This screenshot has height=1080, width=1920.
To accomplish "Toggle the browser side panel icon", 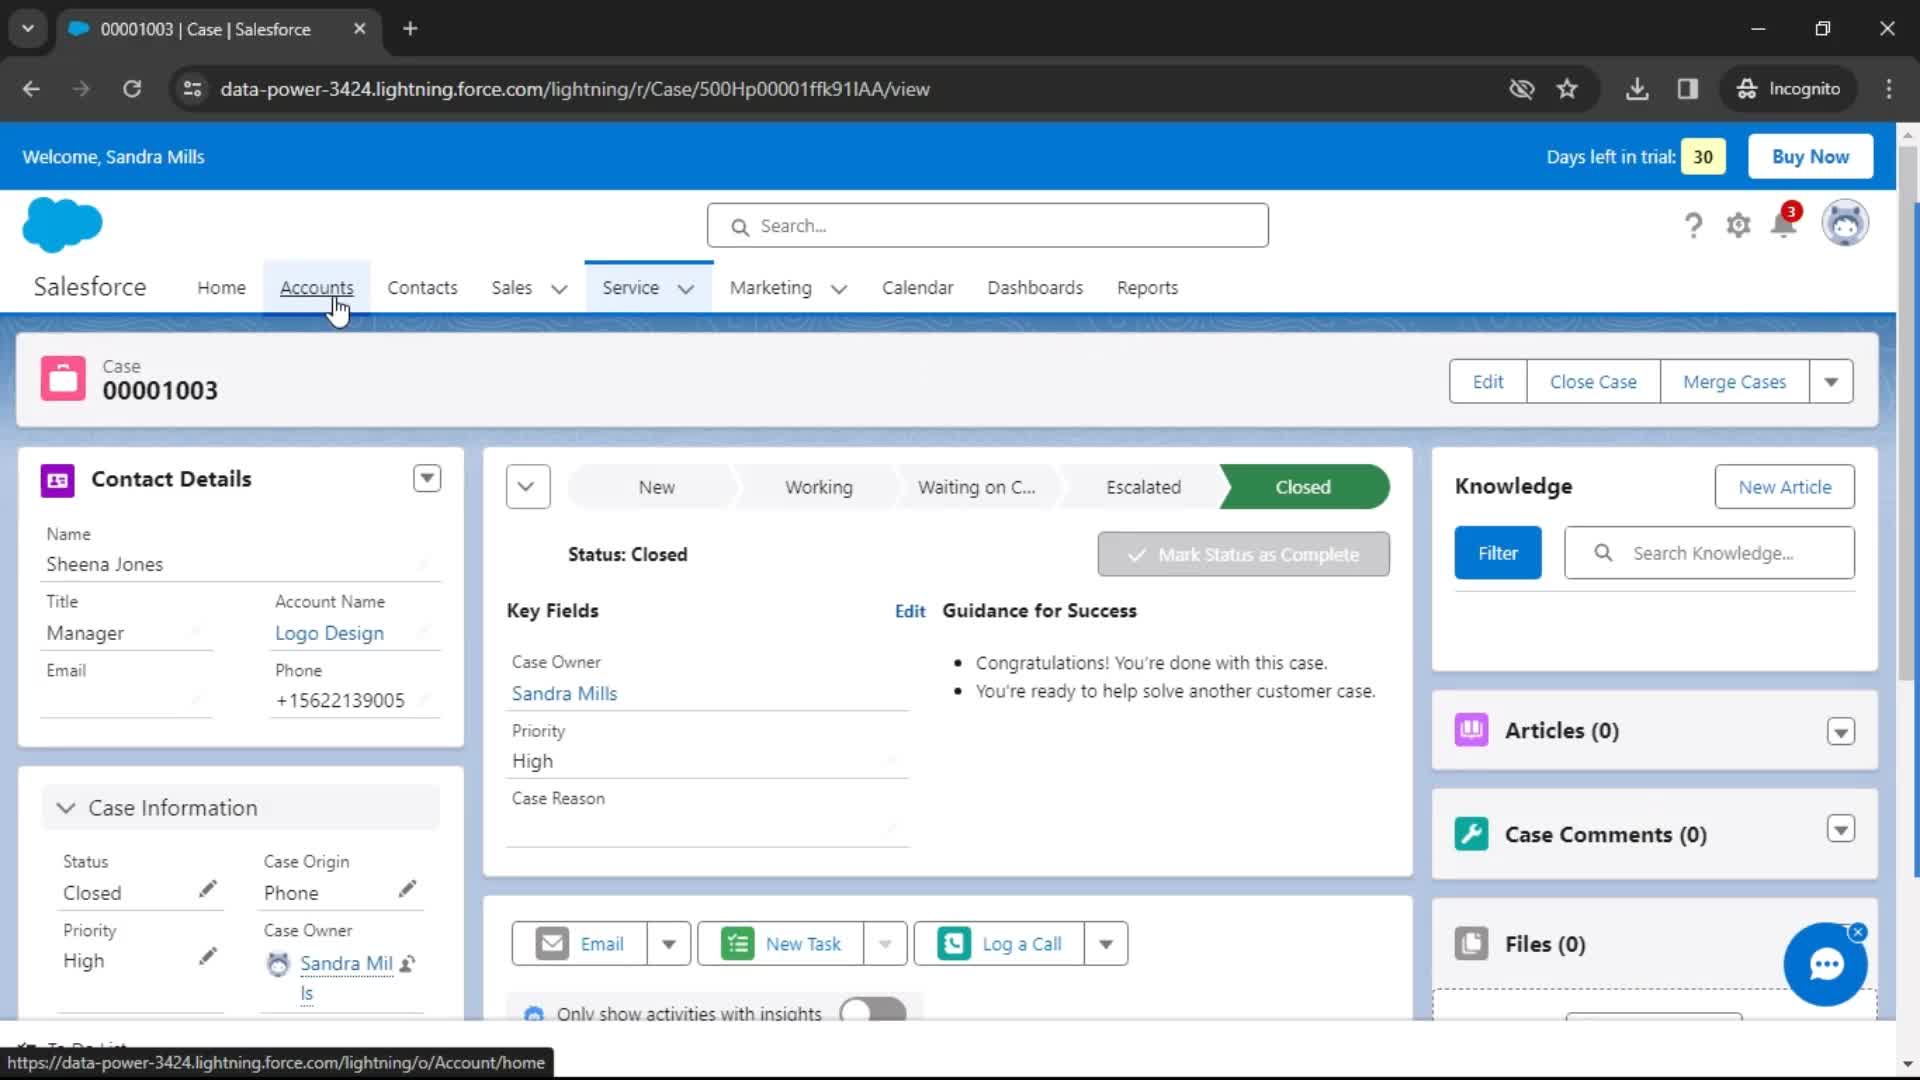I will pos(1688,89).
